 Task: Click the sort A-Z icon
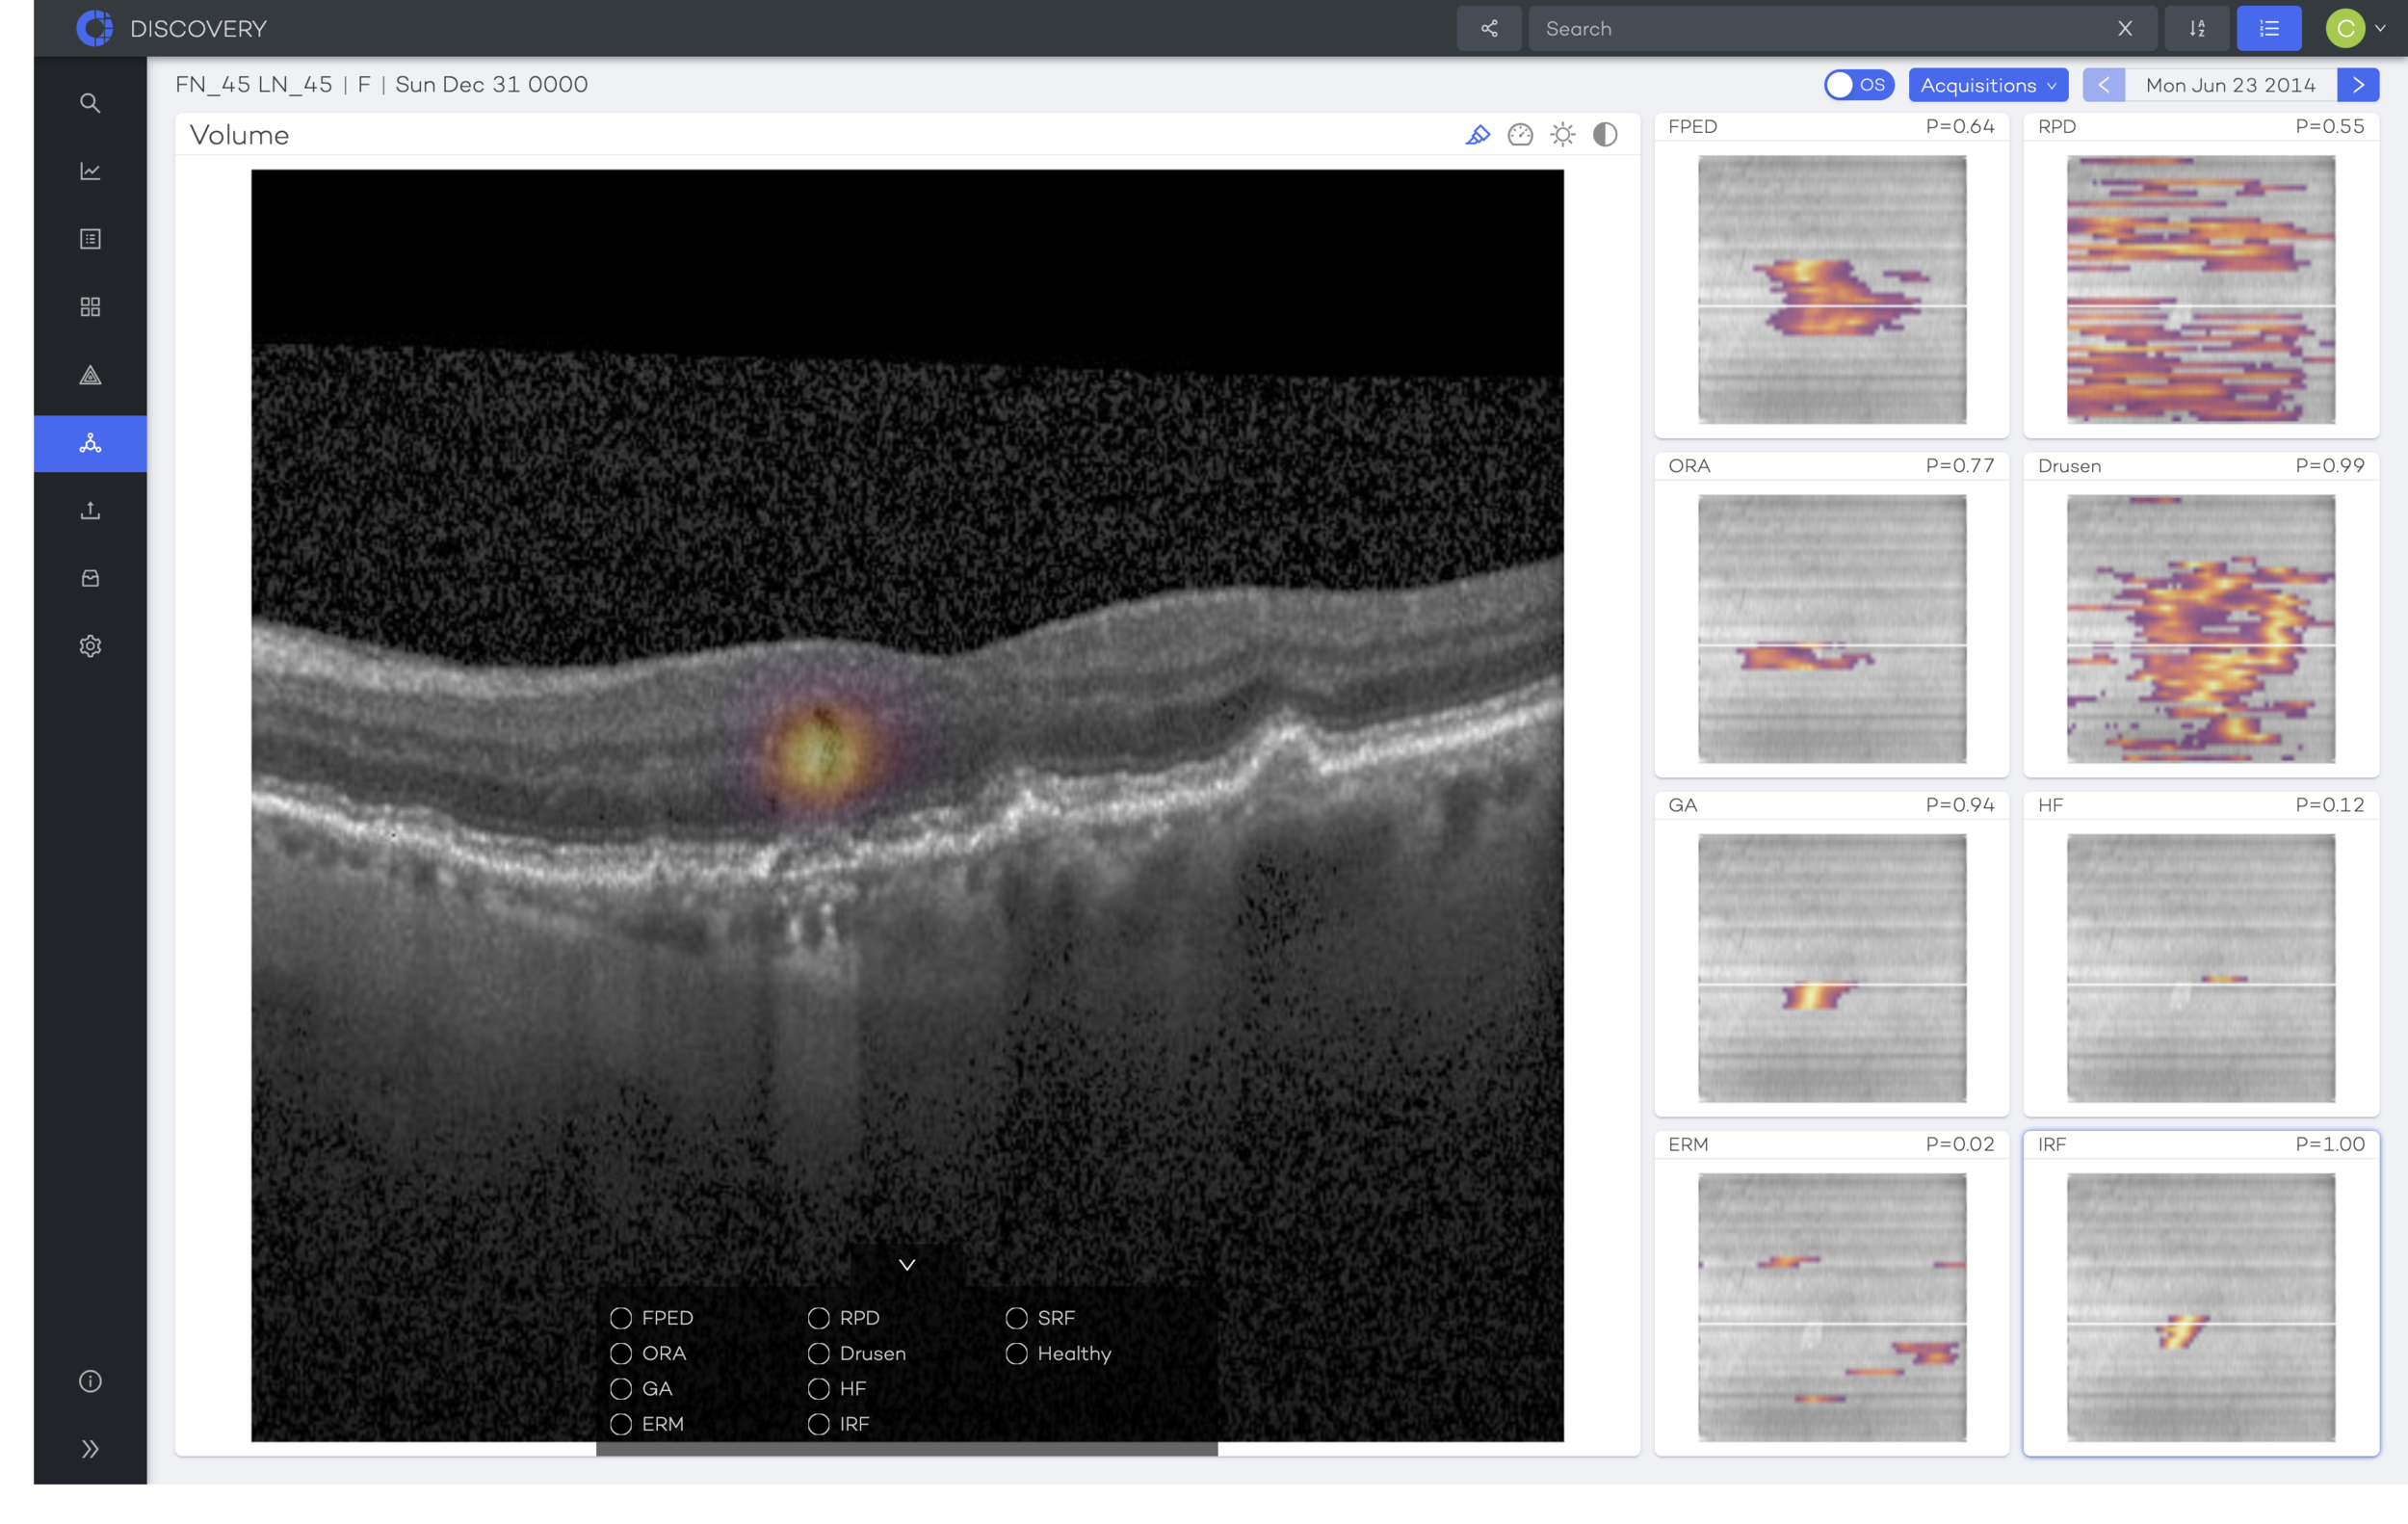click(x=2197, y=28)
